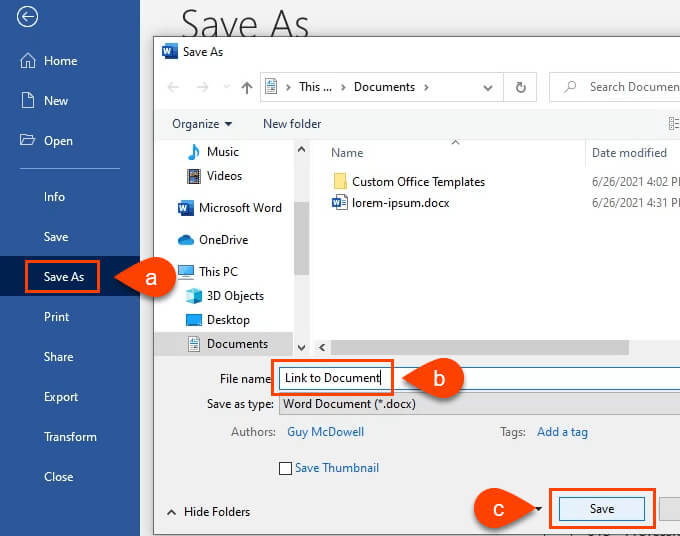This screenshot has height=536, width=680.
Task: Click the New blank page icon
Action: 28,100
